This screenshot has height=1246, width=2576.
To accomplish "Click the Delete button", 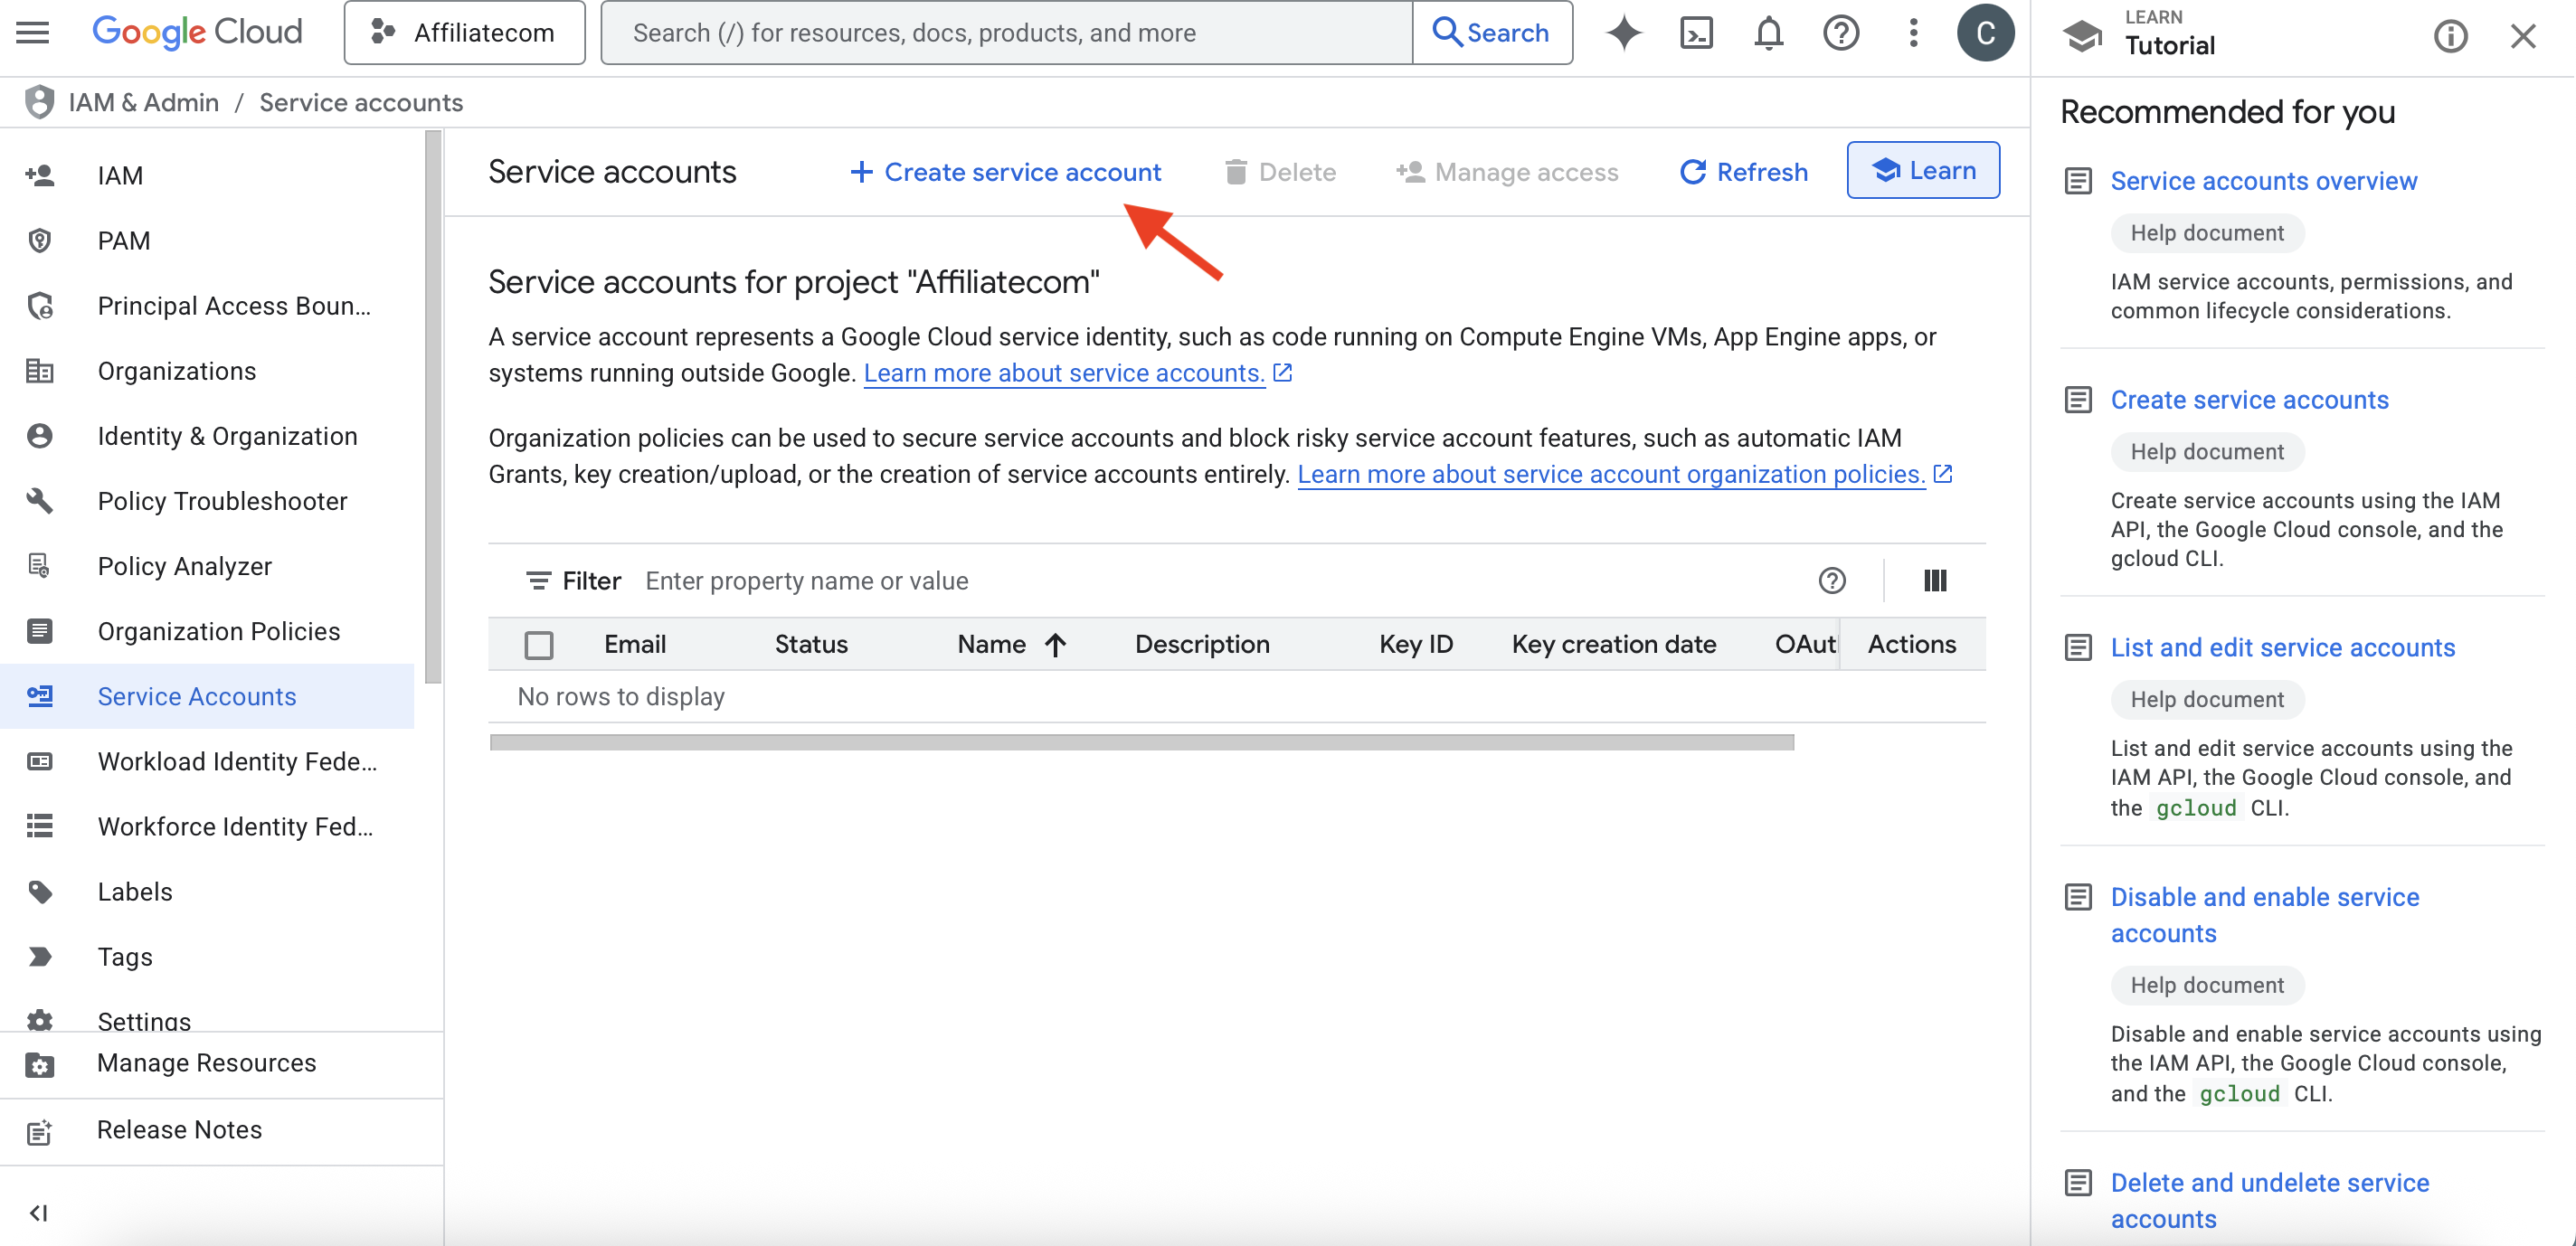I will (x=1280, y=172).
